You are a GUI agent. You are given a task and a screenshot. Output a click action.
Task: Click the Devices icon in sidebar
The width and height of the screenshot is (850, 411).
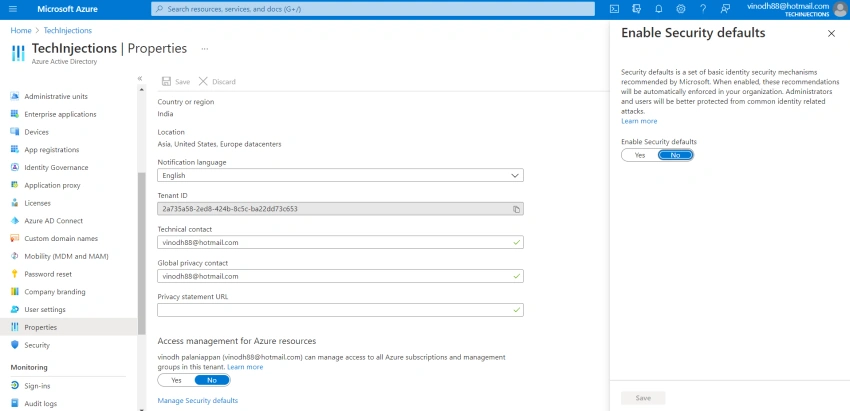point(15,132)
